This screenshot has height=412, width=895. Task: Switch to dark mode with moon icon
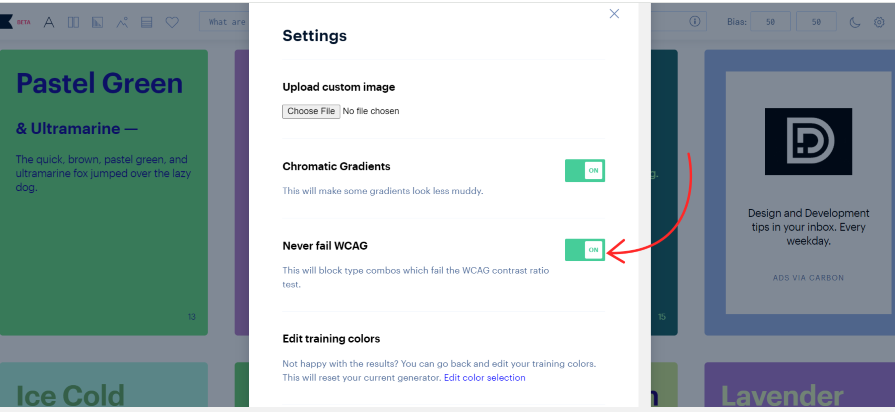point(855,21)
